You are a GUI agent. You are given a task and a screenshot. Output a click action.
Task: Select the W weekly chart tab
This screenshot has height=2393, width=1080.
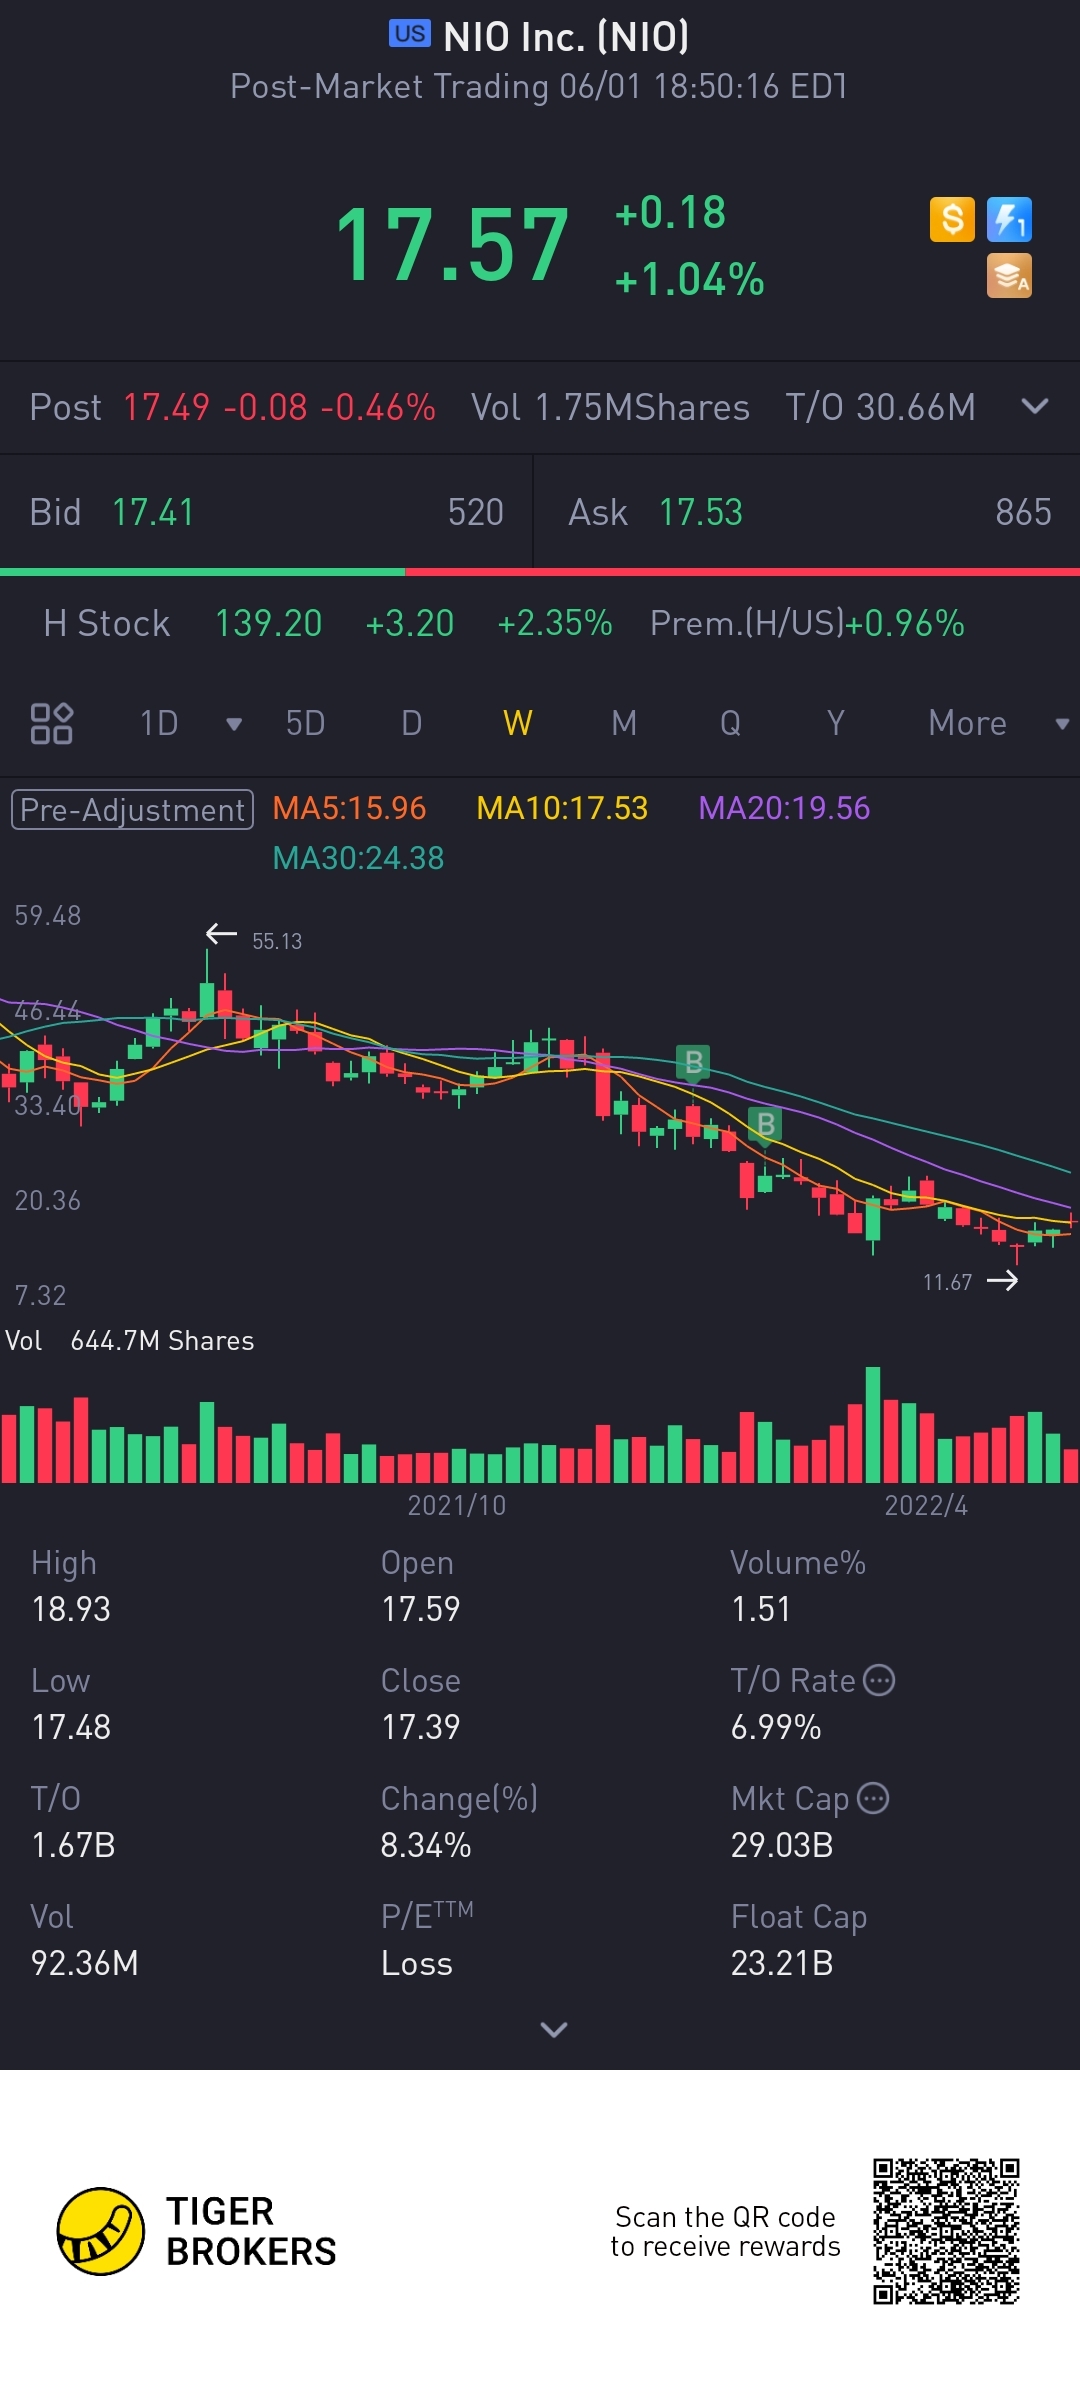point(517,723)
